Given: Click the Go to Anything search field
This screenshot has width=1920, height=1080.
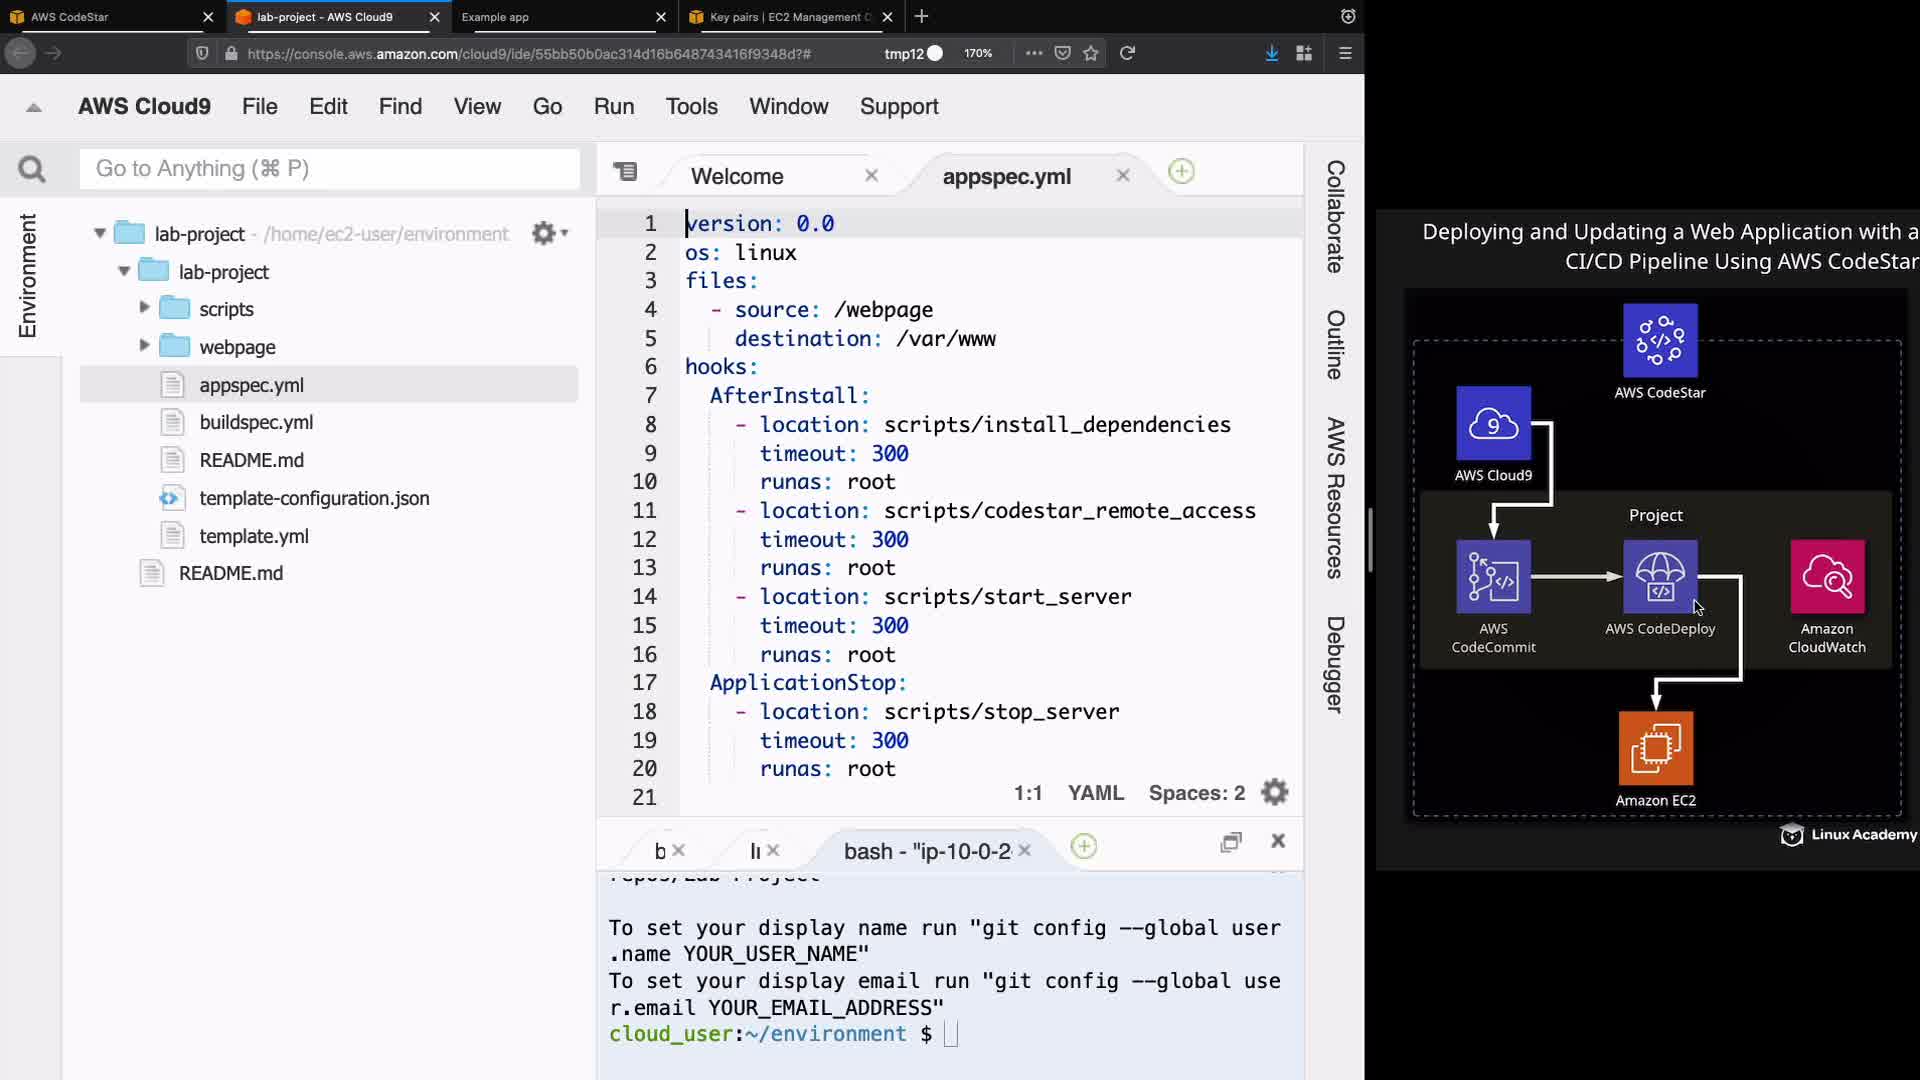Looking at the screenshot, I should click(x=330, y=169).
